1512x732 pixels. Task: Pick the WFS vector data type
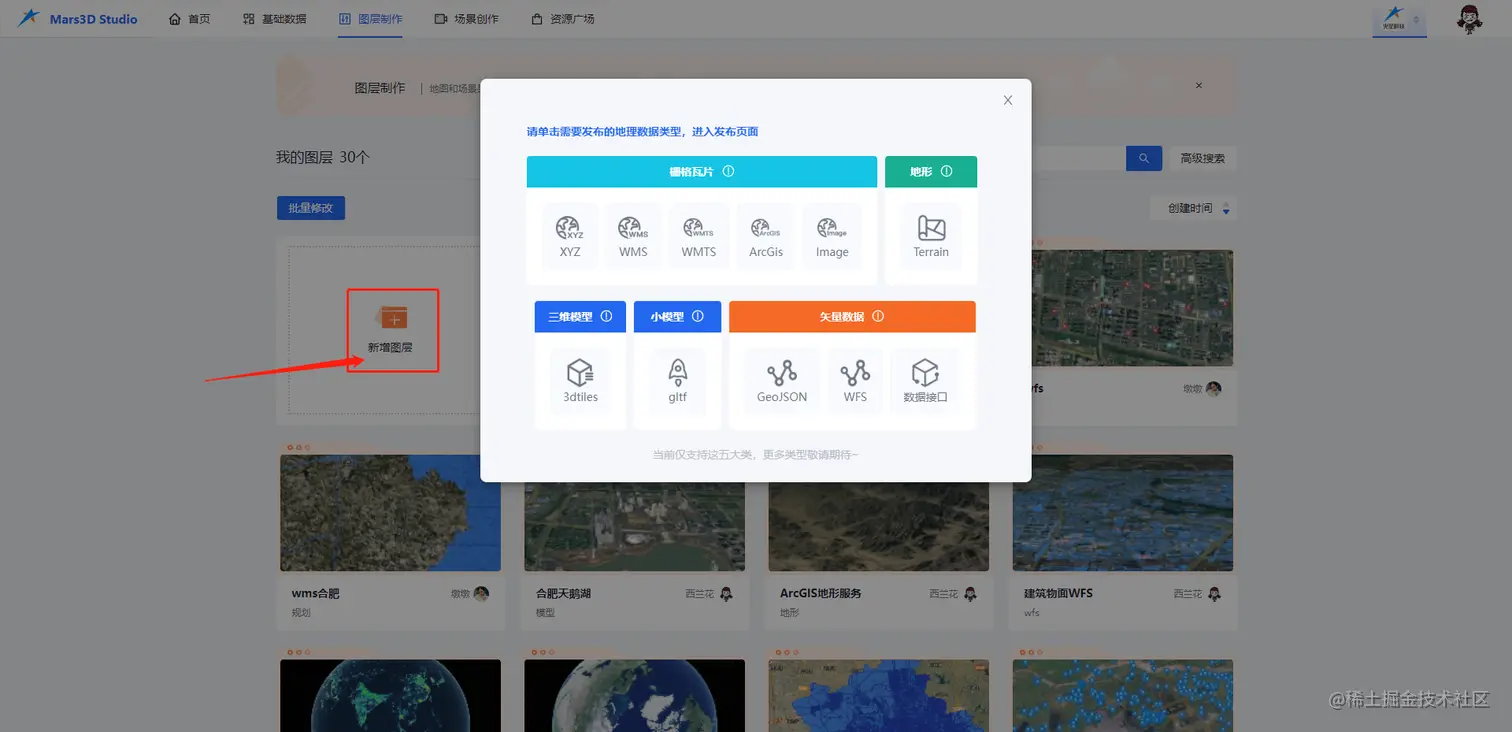click(x=855, y=381)
